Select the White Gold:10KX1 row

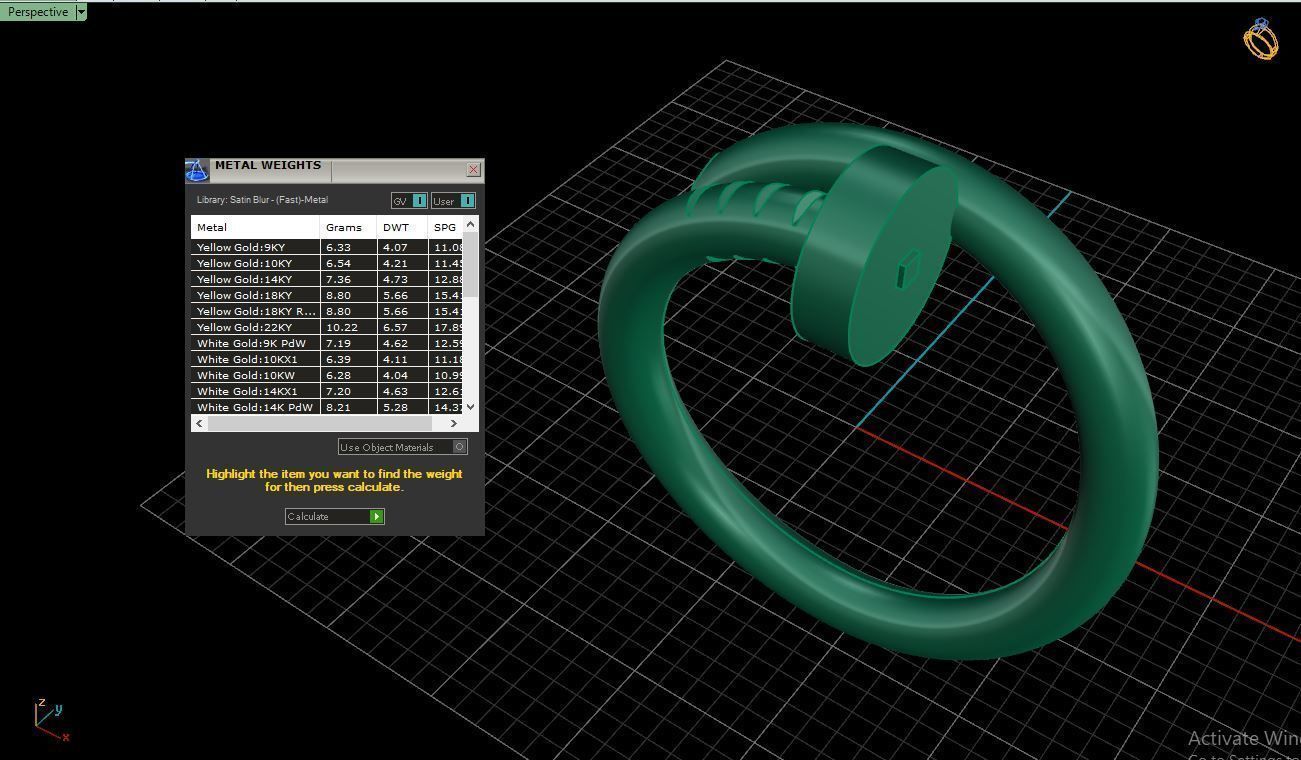click(328, 359)
